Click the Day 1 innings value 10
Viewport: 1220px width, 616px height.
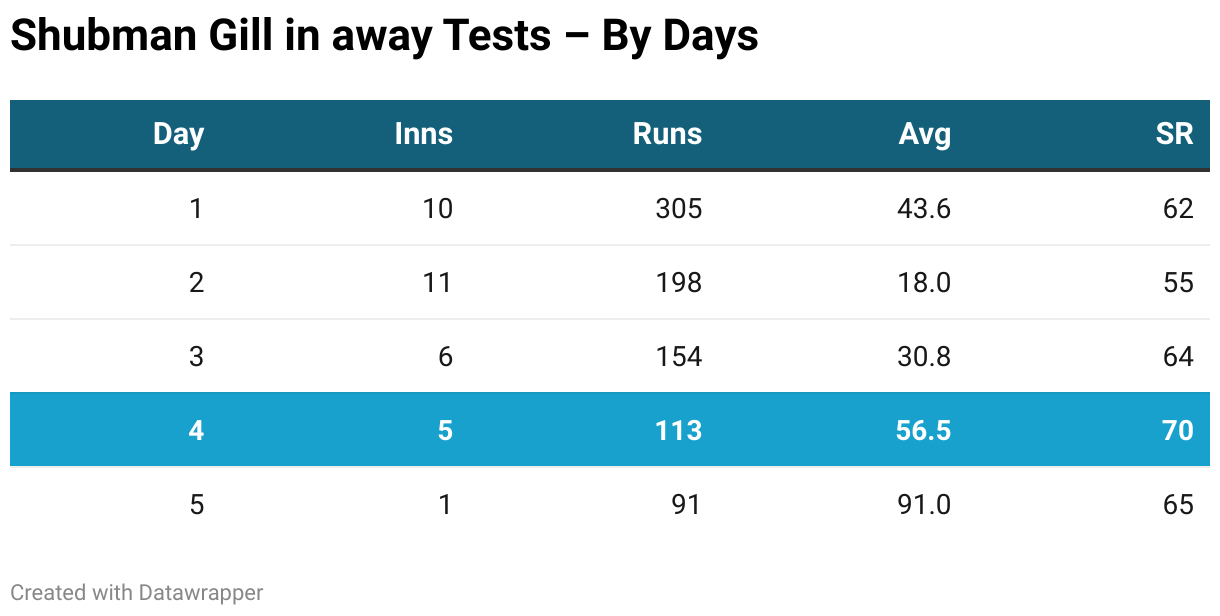coord(437,208)
